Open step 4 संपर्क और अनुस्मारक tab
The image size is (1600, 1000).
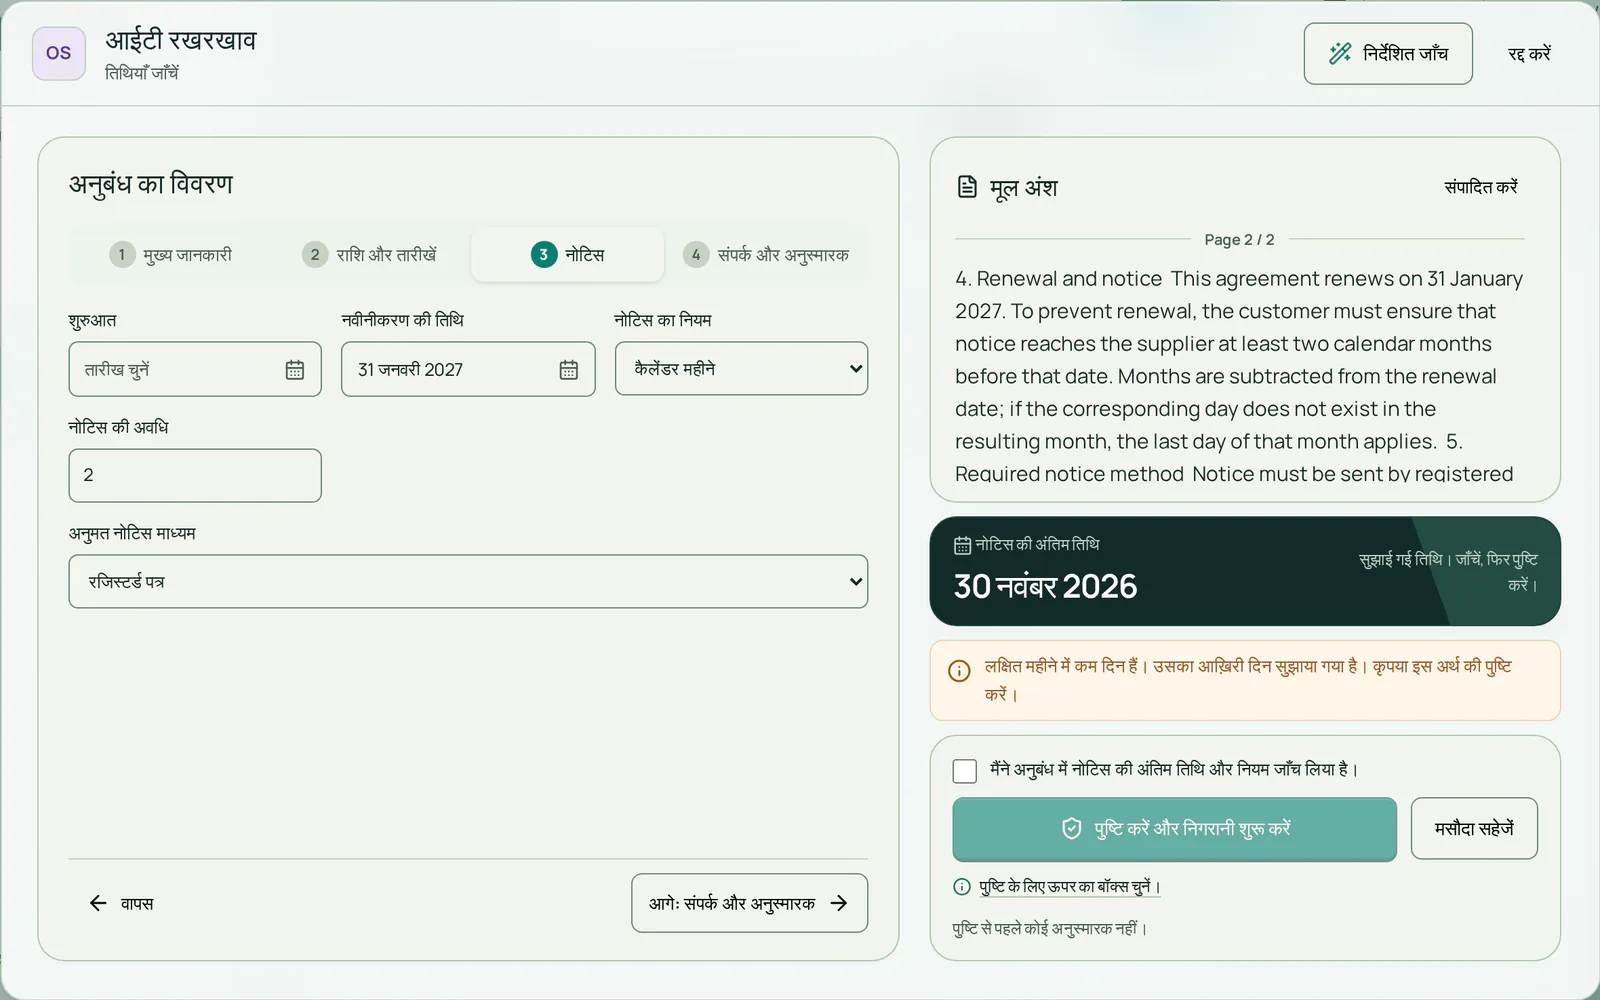point(766,255)
